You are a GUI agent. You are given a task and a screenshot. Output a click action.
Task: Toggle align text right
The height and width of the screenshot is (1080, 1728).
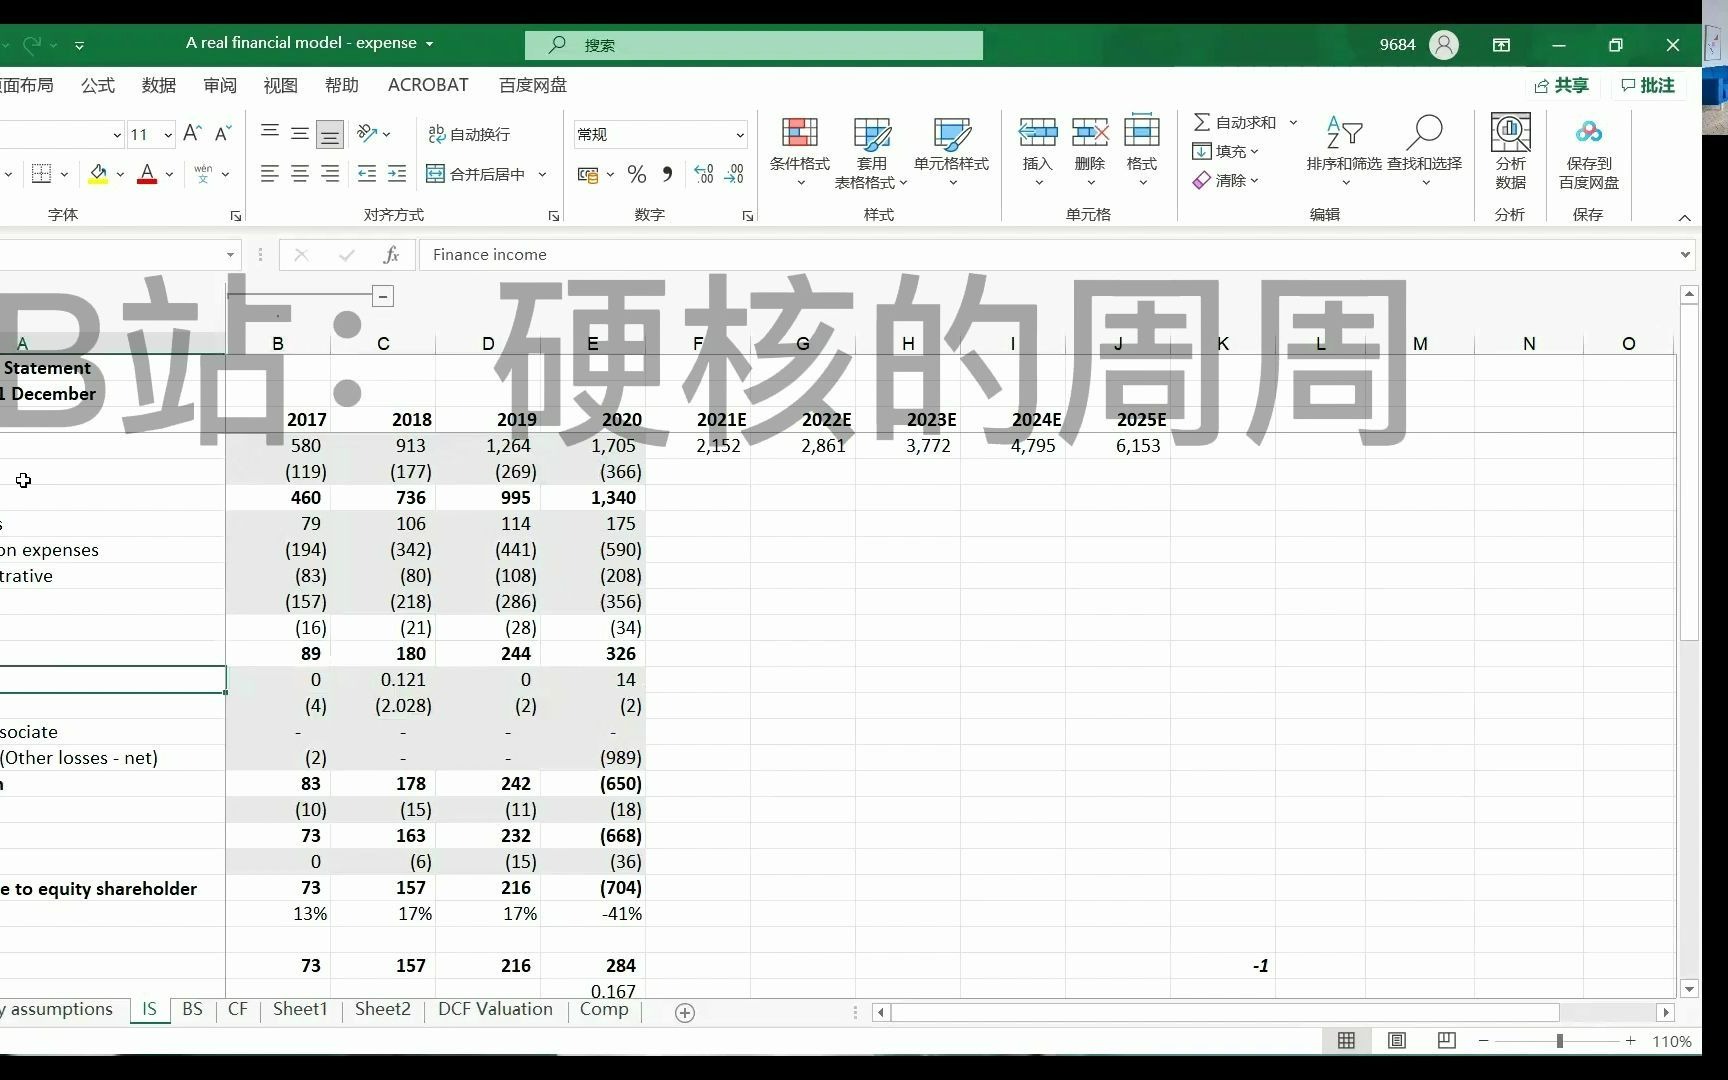point(329,174)
